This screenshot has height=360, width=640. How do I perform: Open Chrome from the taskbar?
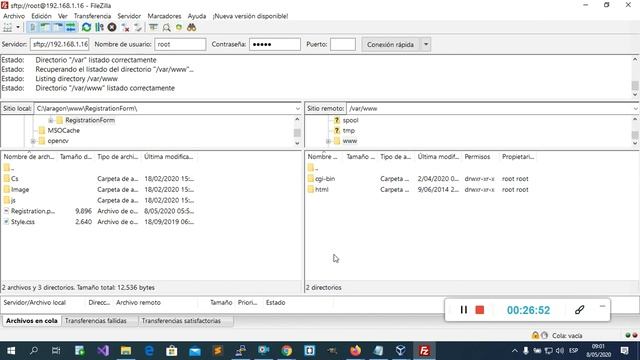[287, 351]
